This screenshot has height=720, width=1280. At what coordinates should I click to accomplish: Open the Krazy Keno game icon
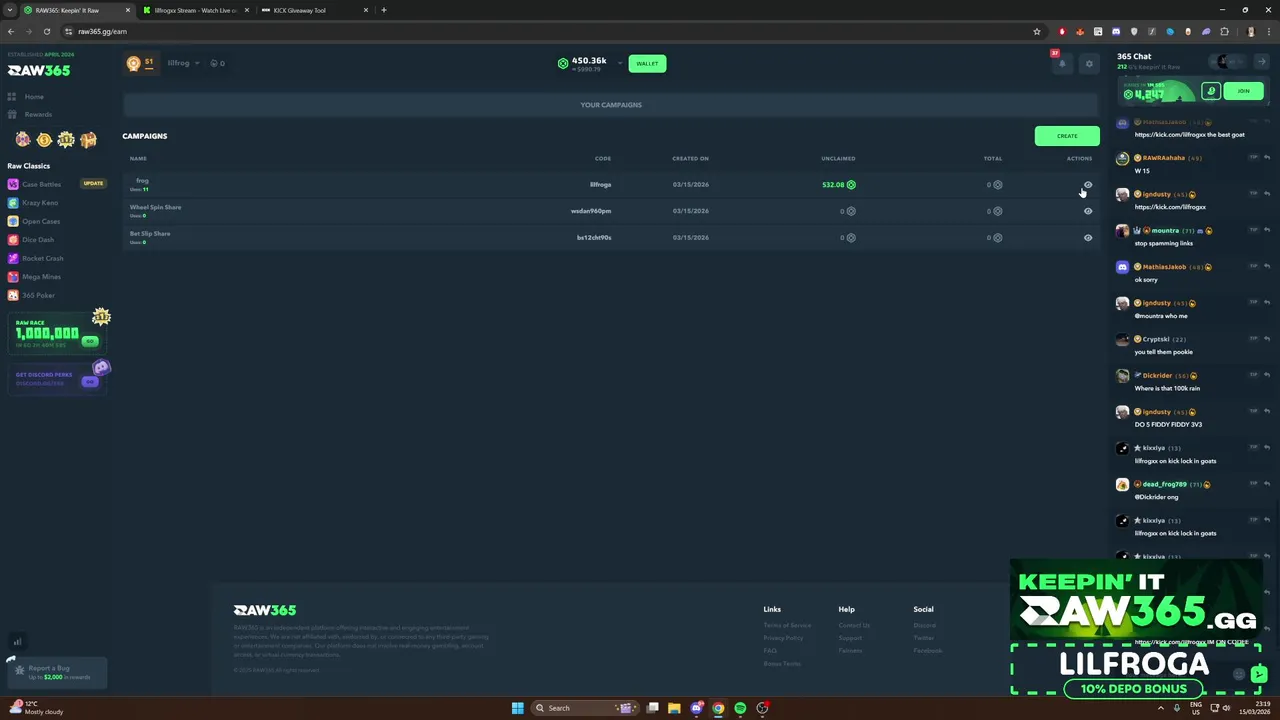tap(13, 203)
